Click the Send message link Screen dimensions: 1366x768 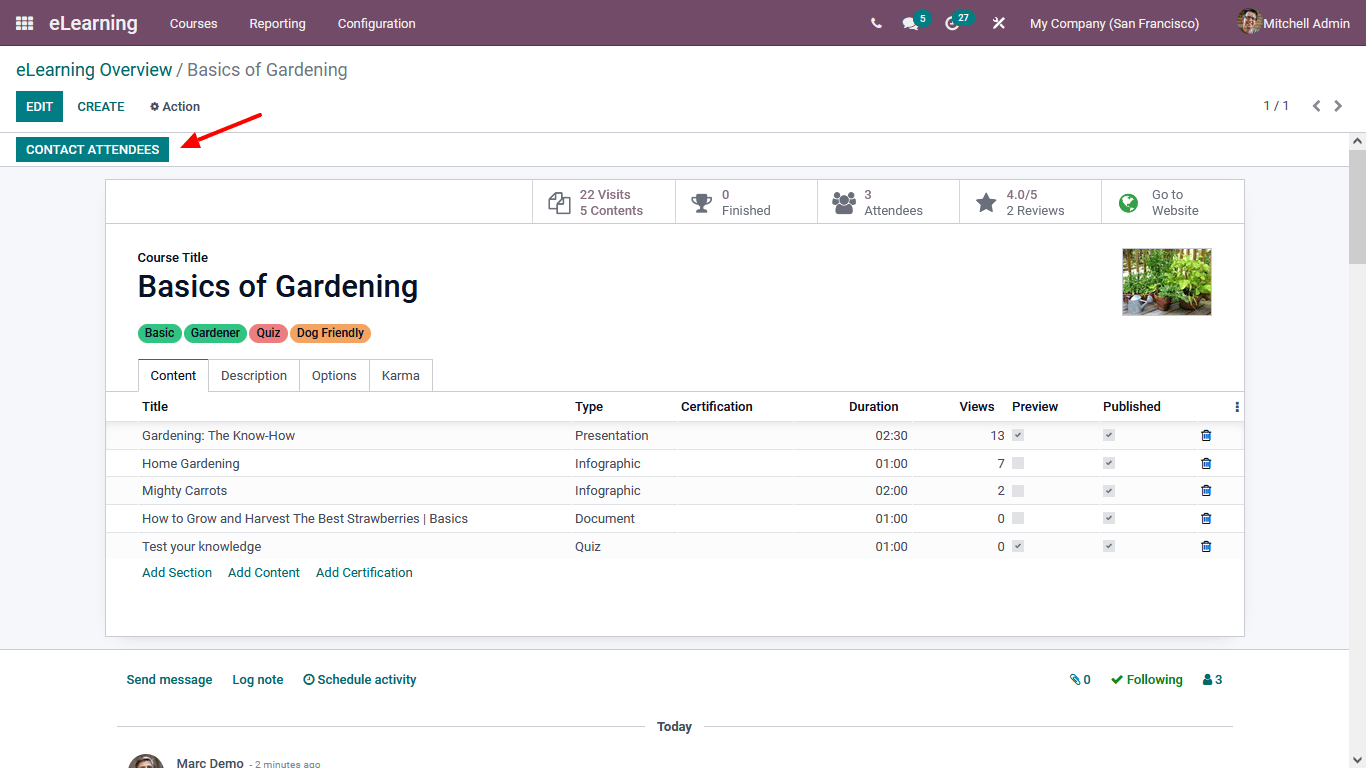point(169,680)
